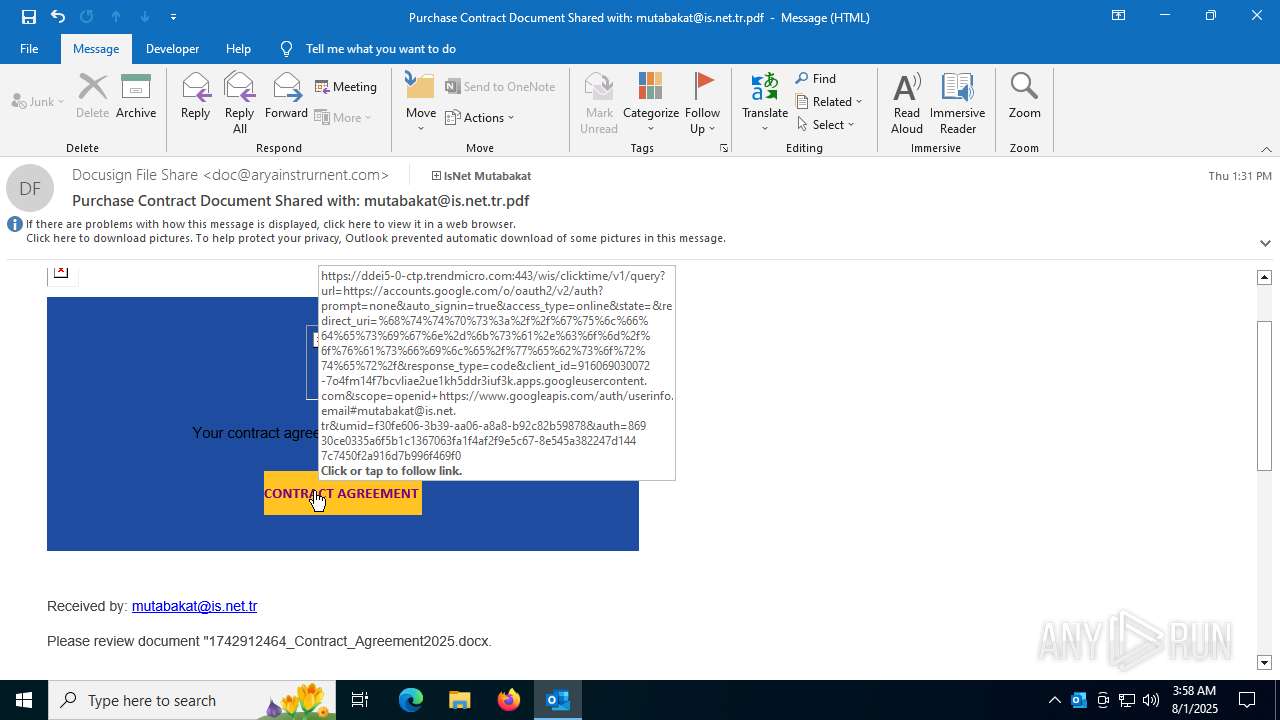Open the Zoom magnifier
Image resolution: width=1280 pixels, height=720 pixels.
[1024, 97]
